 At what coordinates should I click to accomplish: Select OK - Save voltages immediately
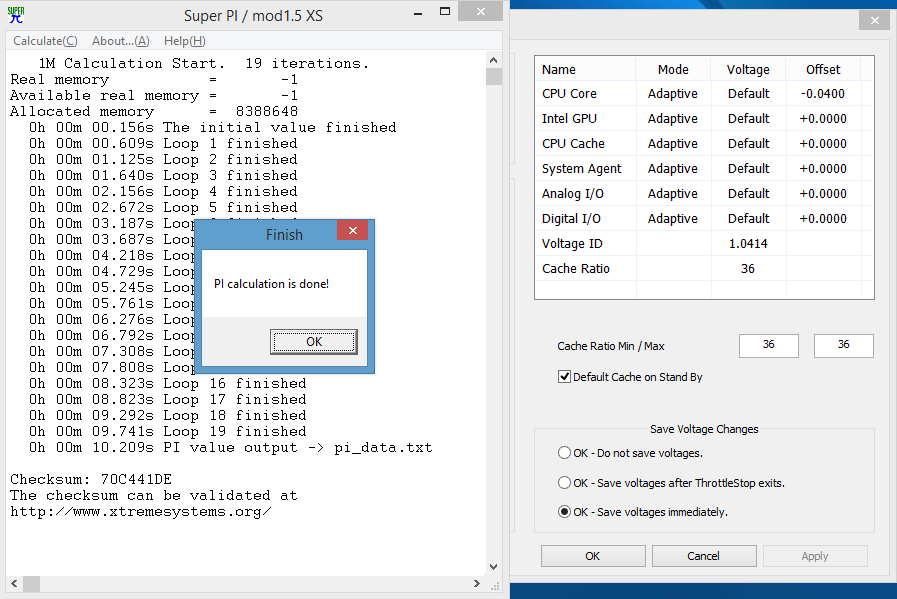[564, 511]
